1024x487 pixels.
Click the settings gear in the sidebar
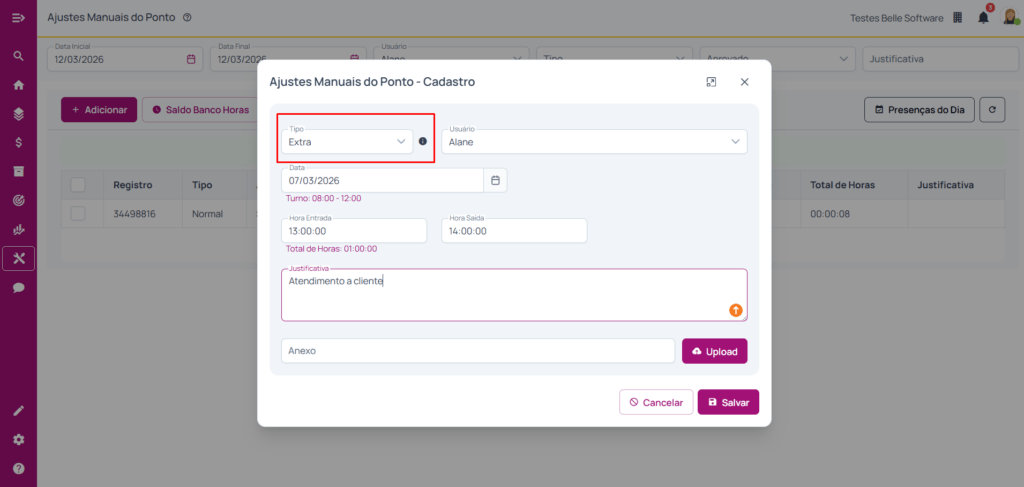(18, 439)
